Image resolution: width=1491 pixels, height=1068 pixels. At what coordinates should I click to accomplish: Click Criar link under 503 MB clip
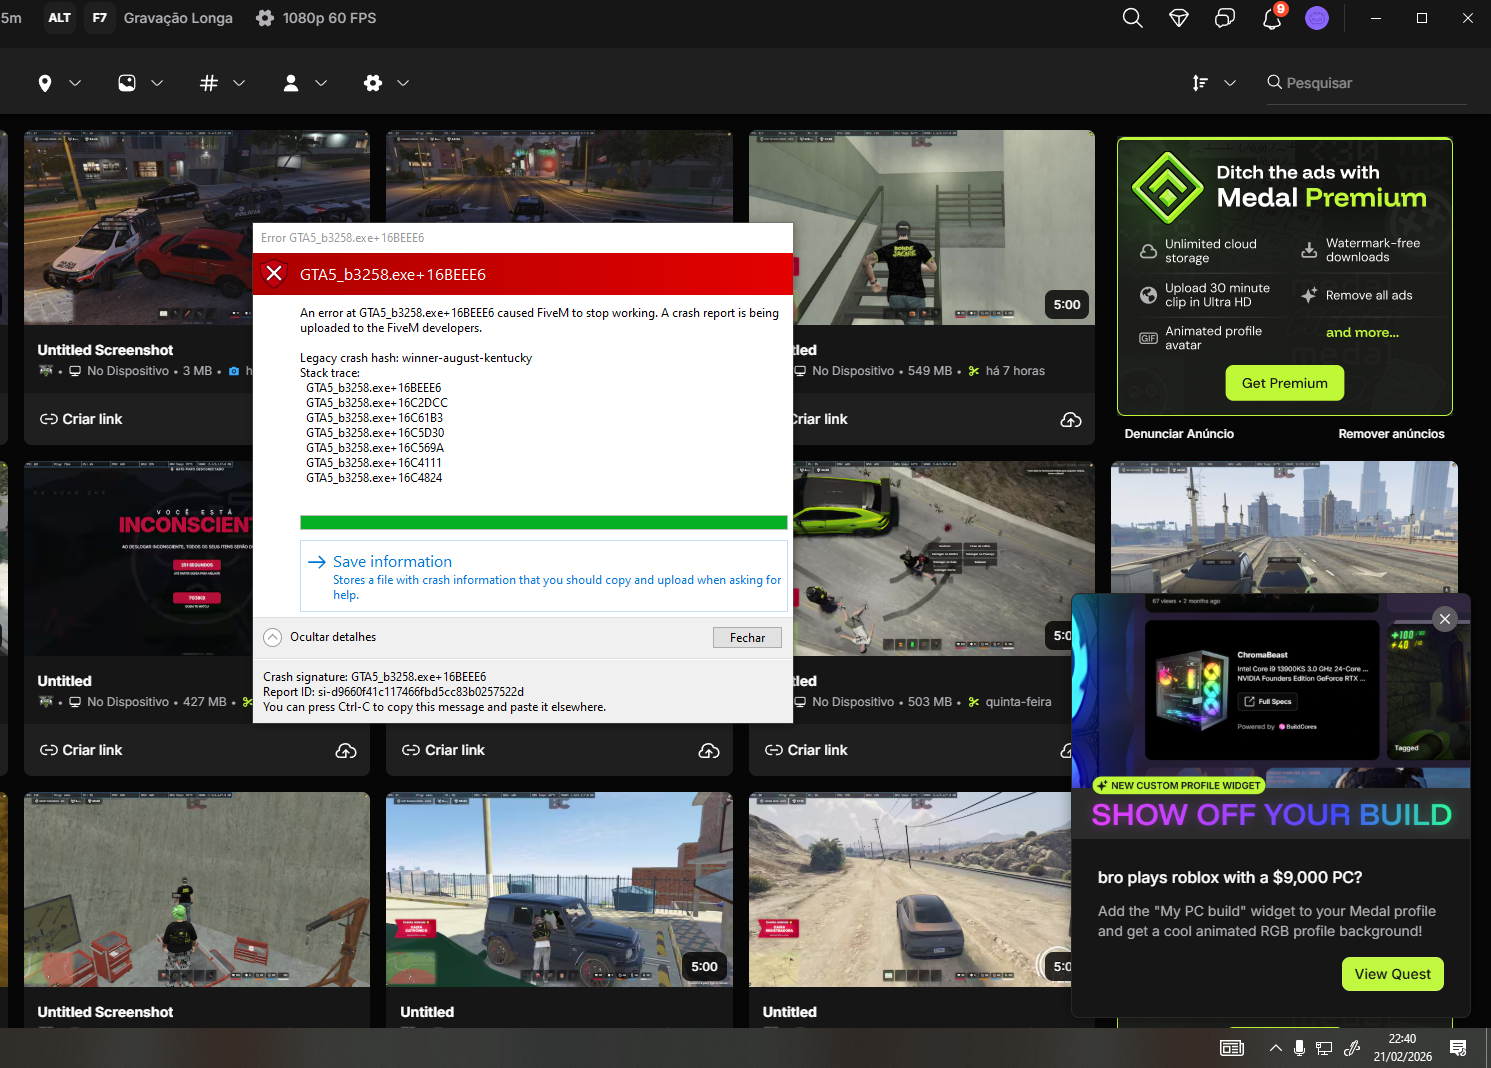(x=806, y=750)
